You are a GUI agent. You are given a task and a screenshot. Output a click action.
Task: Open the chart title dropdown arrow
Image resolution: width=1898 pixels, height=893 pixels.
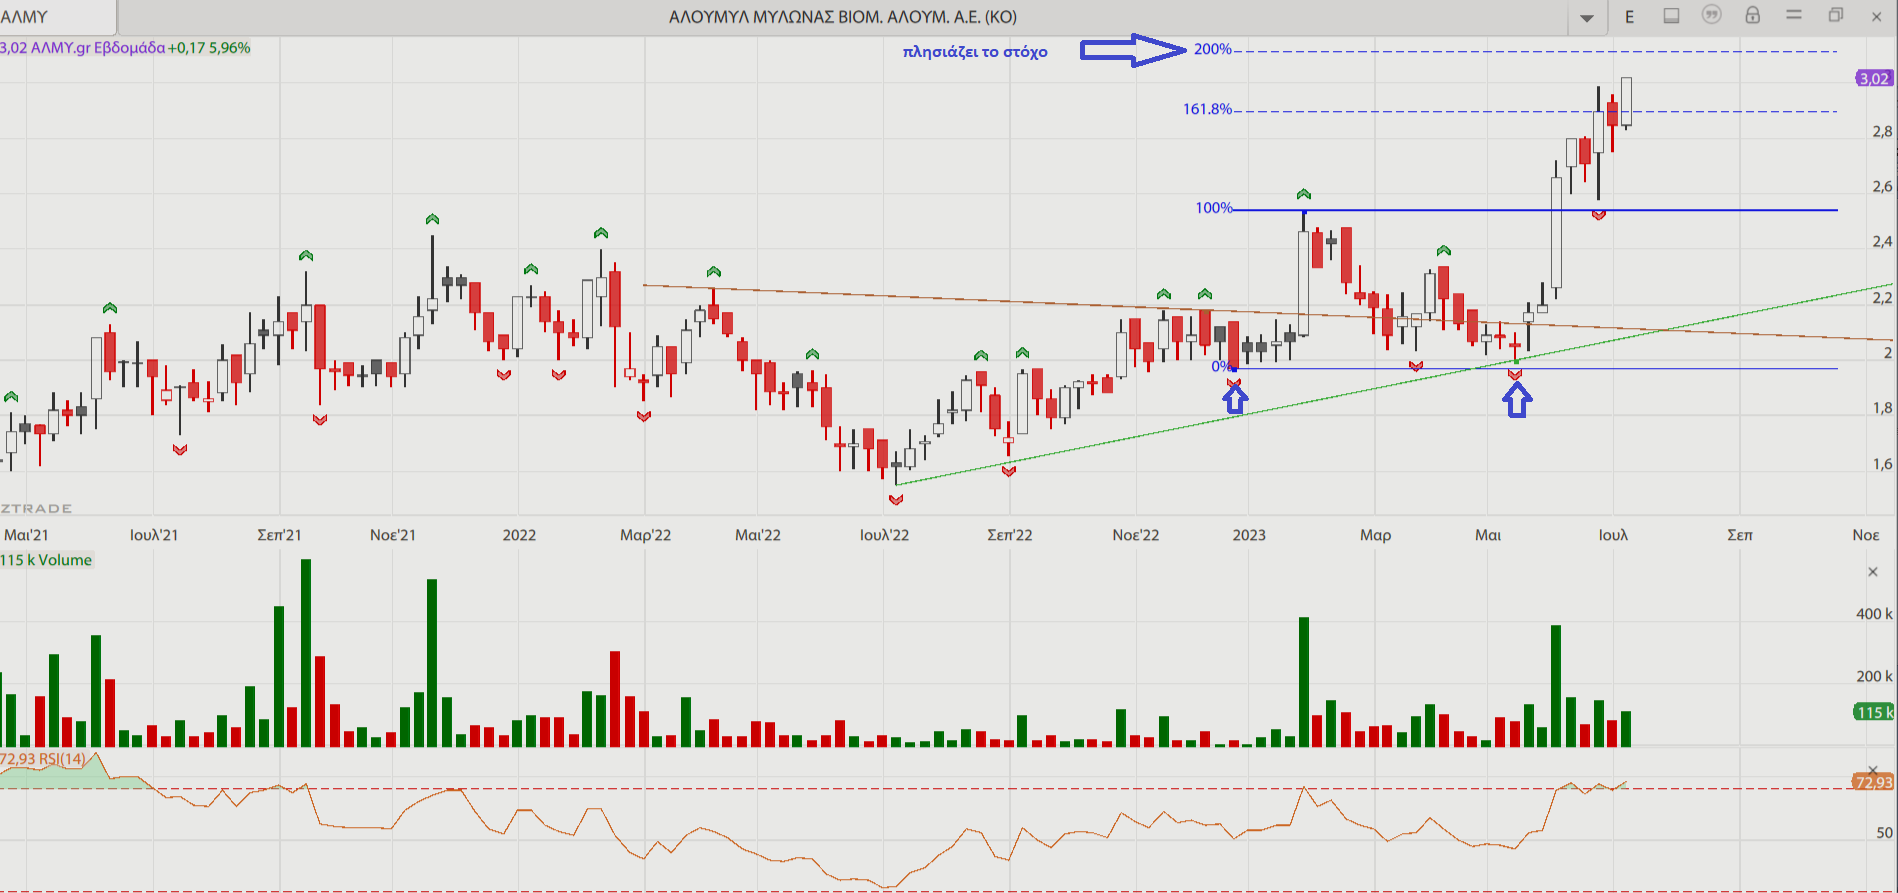[1587, 17]
